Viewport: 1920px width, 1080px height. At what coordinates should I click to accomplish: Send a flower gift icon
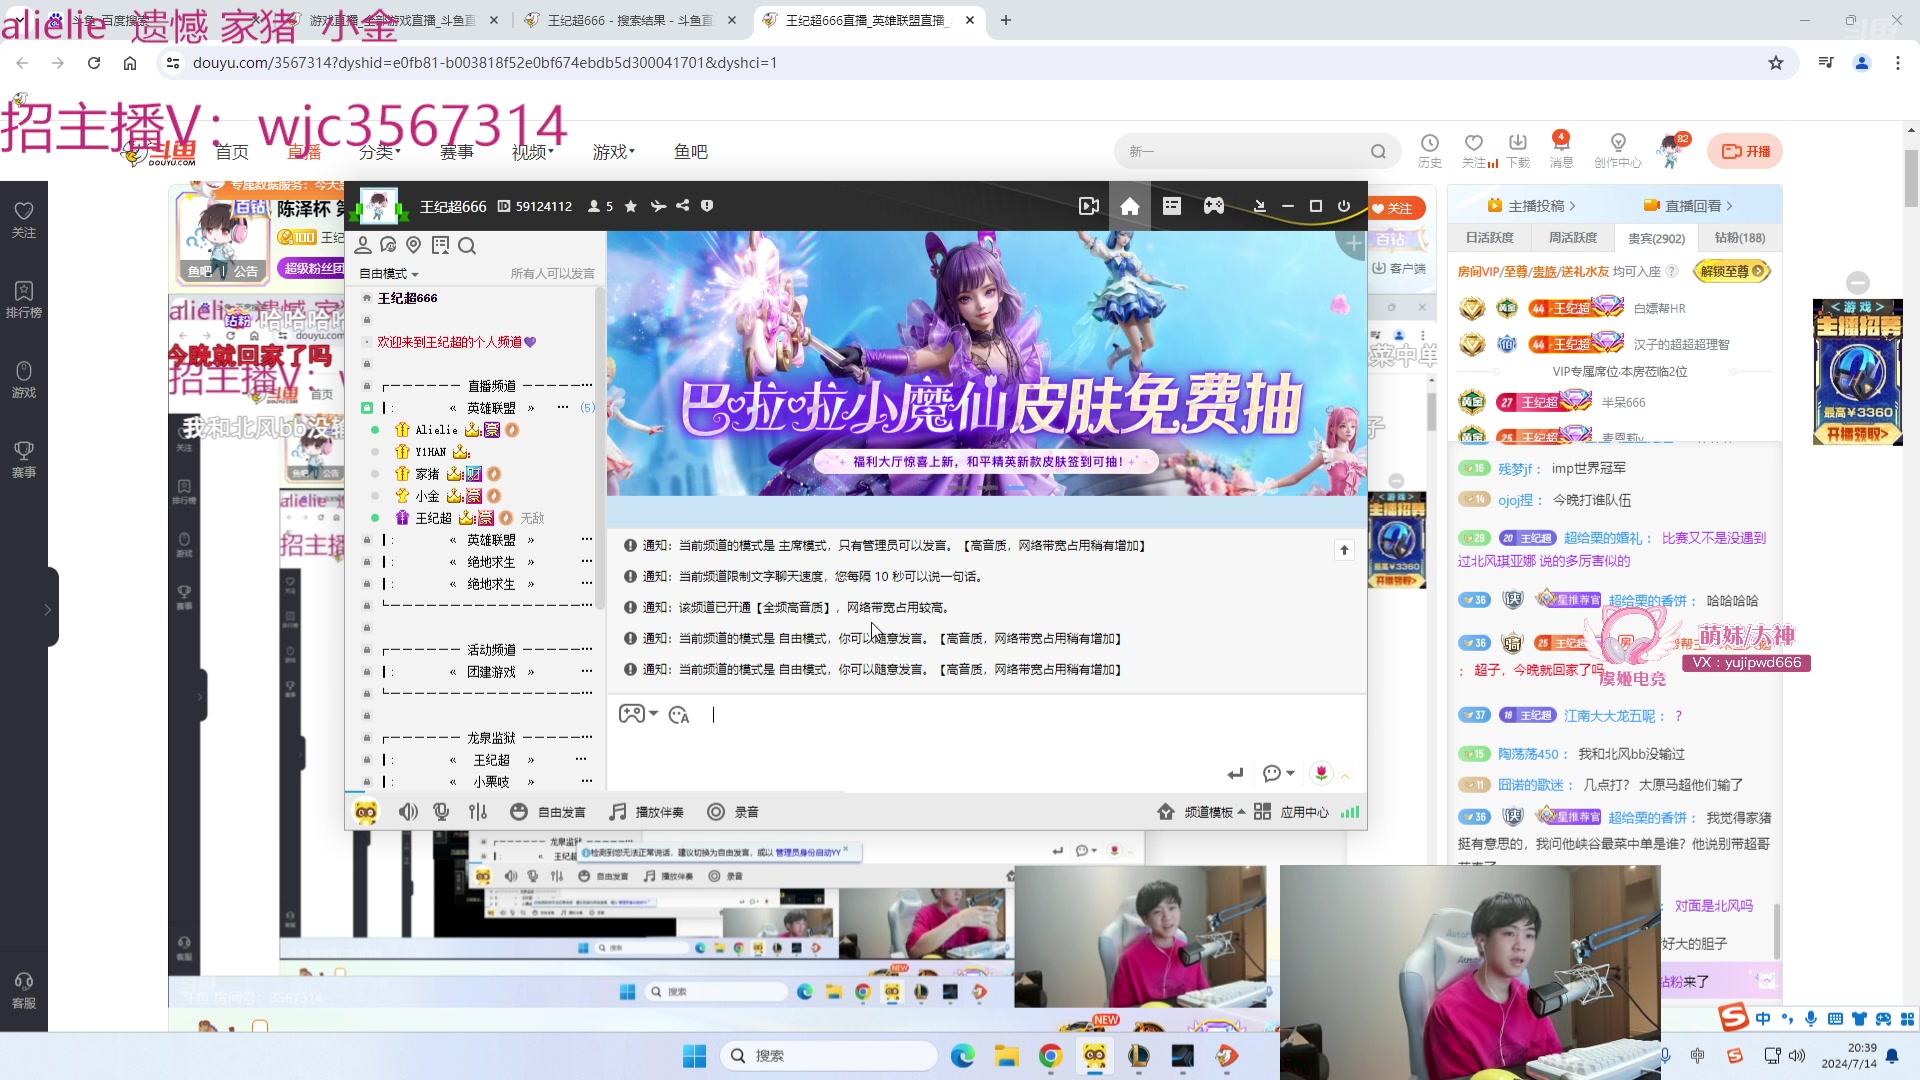[1322, 773]
